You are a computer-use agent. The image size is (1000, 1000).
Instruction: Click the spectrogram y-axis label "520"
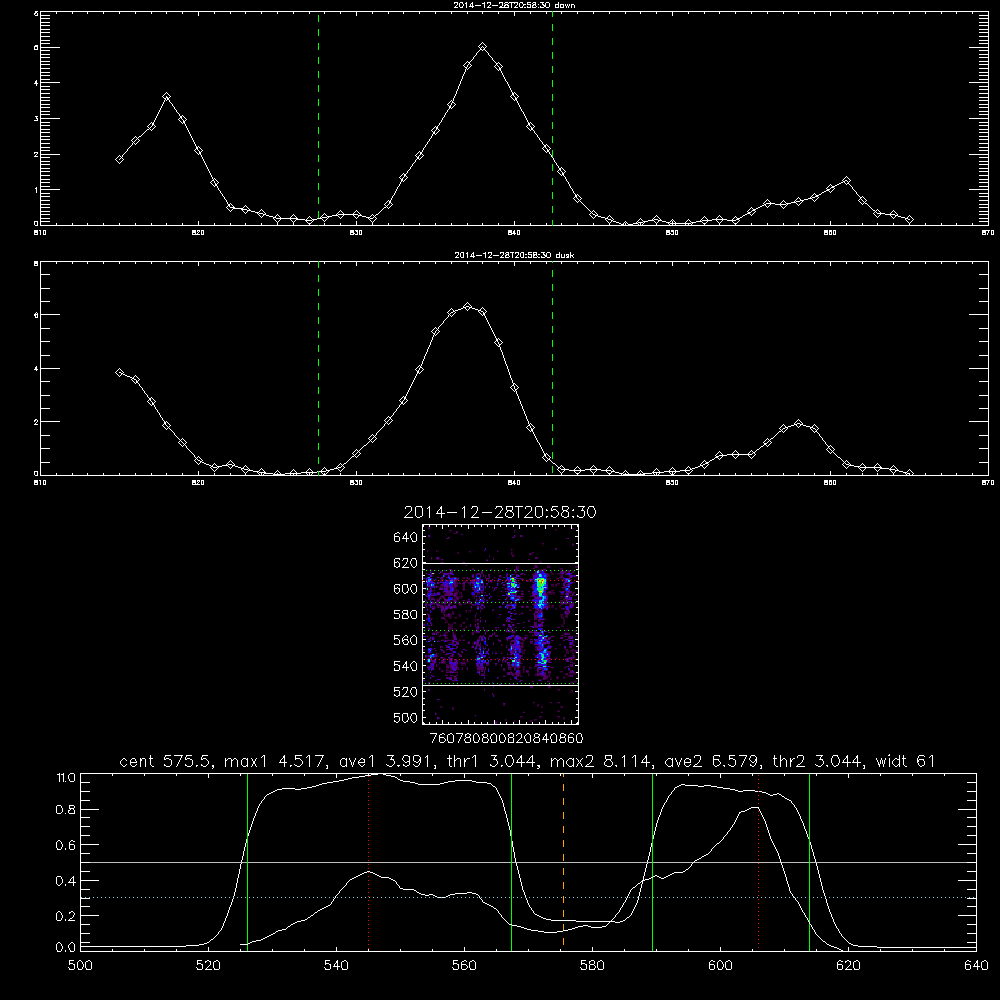click(406, 692)
